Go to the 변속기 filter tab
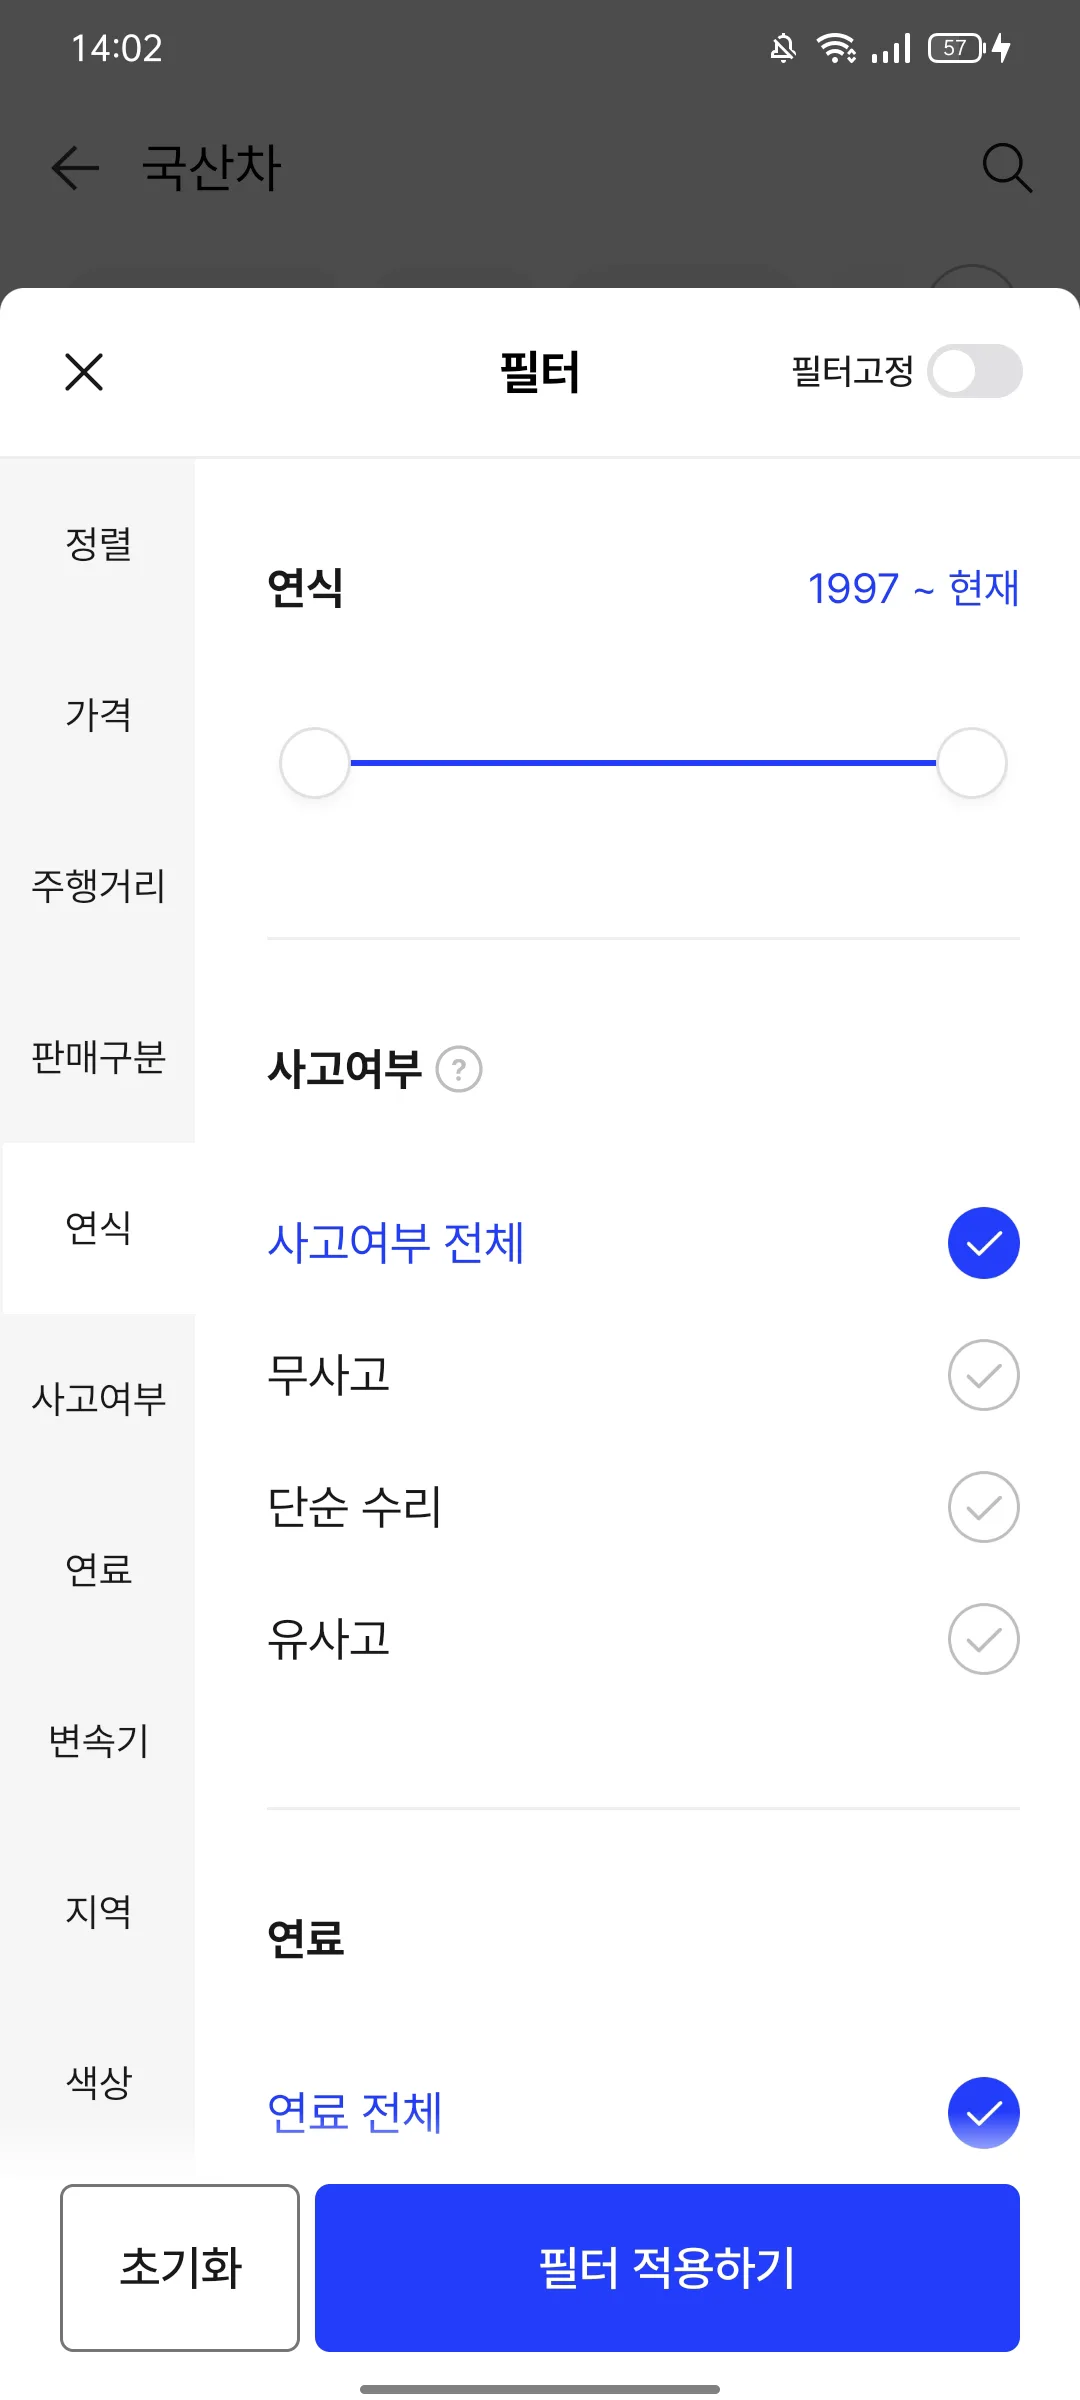 click(98, 1741)
